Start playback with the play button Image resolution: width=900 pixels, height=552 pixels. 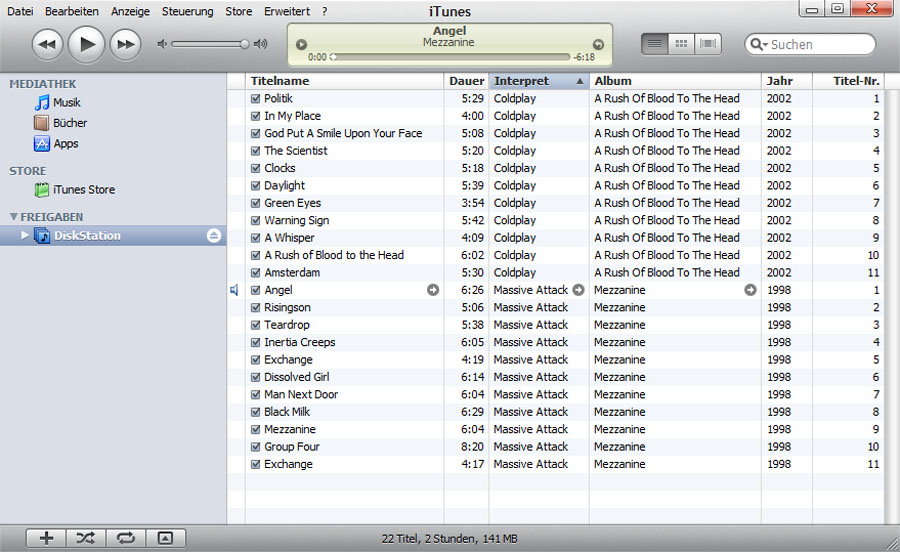86,44
